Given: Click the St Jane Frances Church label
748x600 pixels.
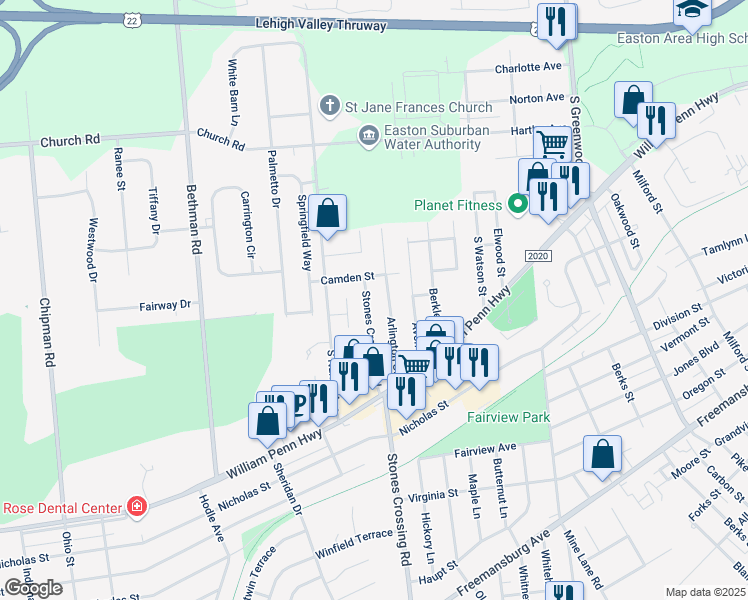Looking at the screenshot, I should point(418,107).
